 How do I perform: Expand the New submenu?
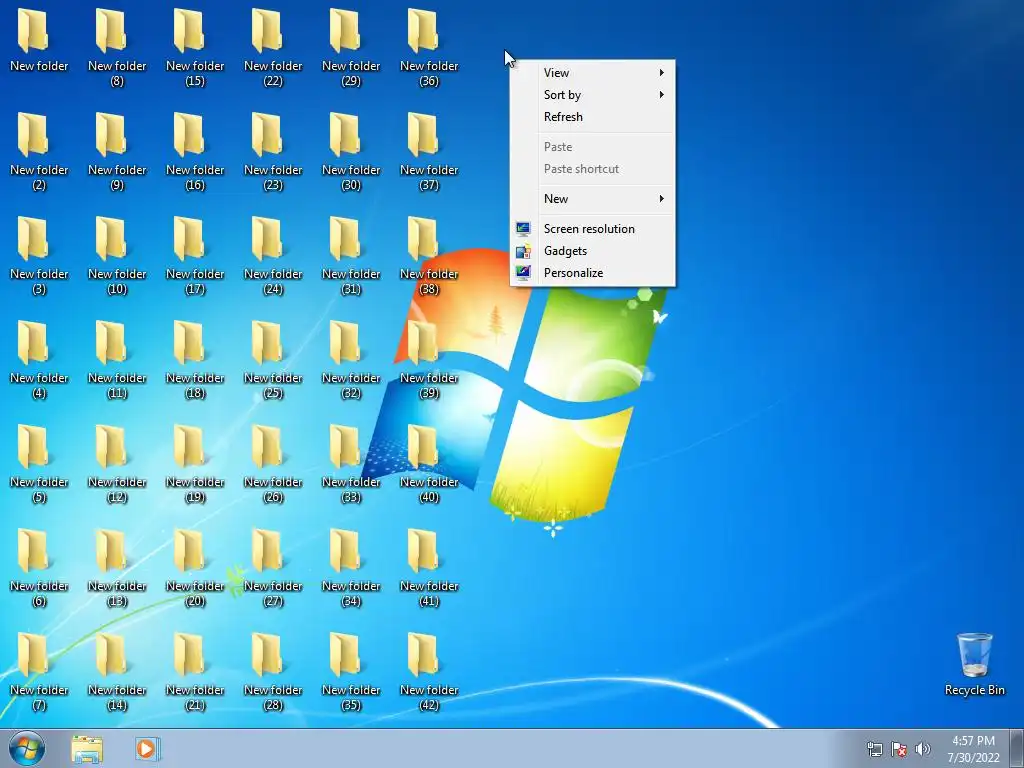click(x=592, y=199)
